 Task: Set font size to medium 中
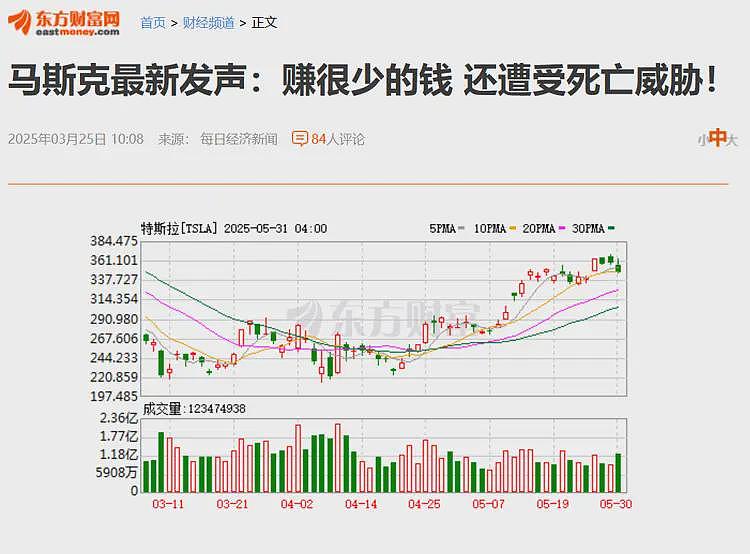coord(717,138)
